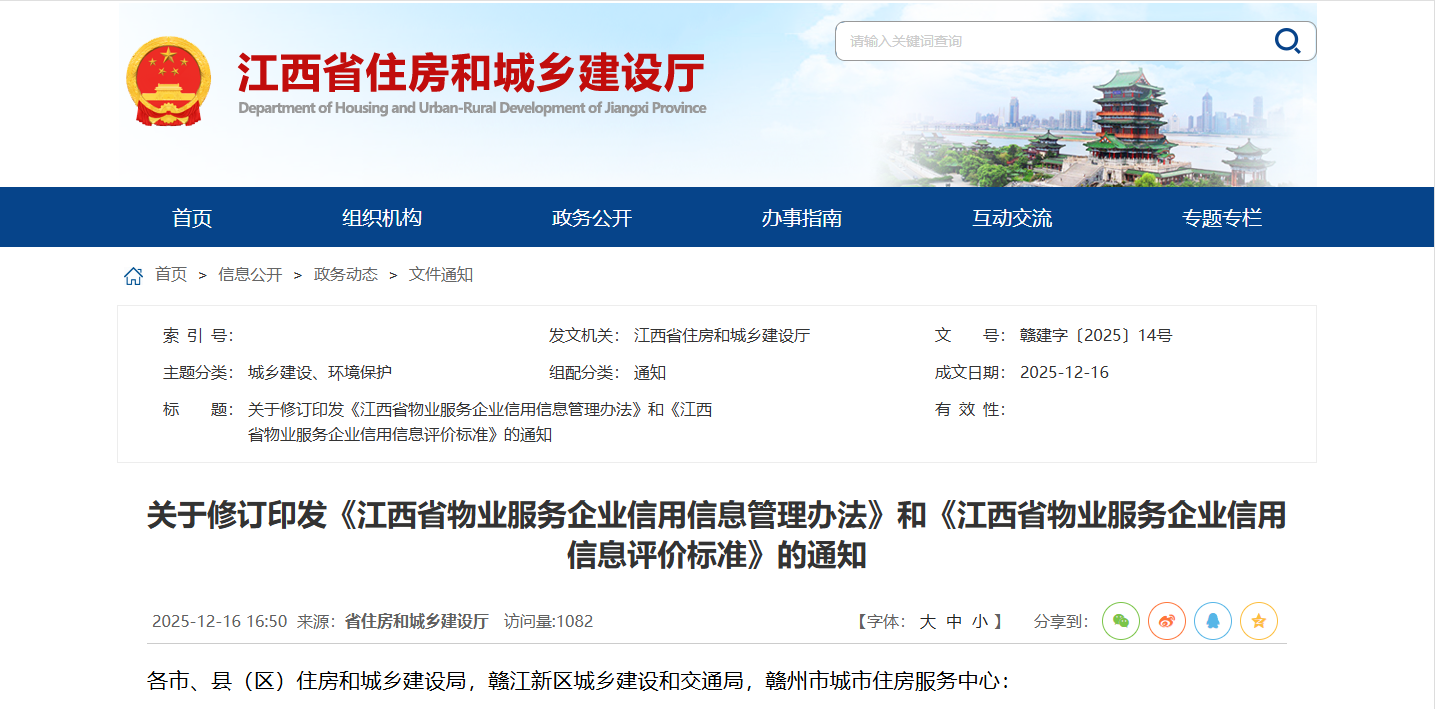Viewport: 1435px width, 709px height.
Task: Click 文件通知 breadcrumb link
Action: 441,275
